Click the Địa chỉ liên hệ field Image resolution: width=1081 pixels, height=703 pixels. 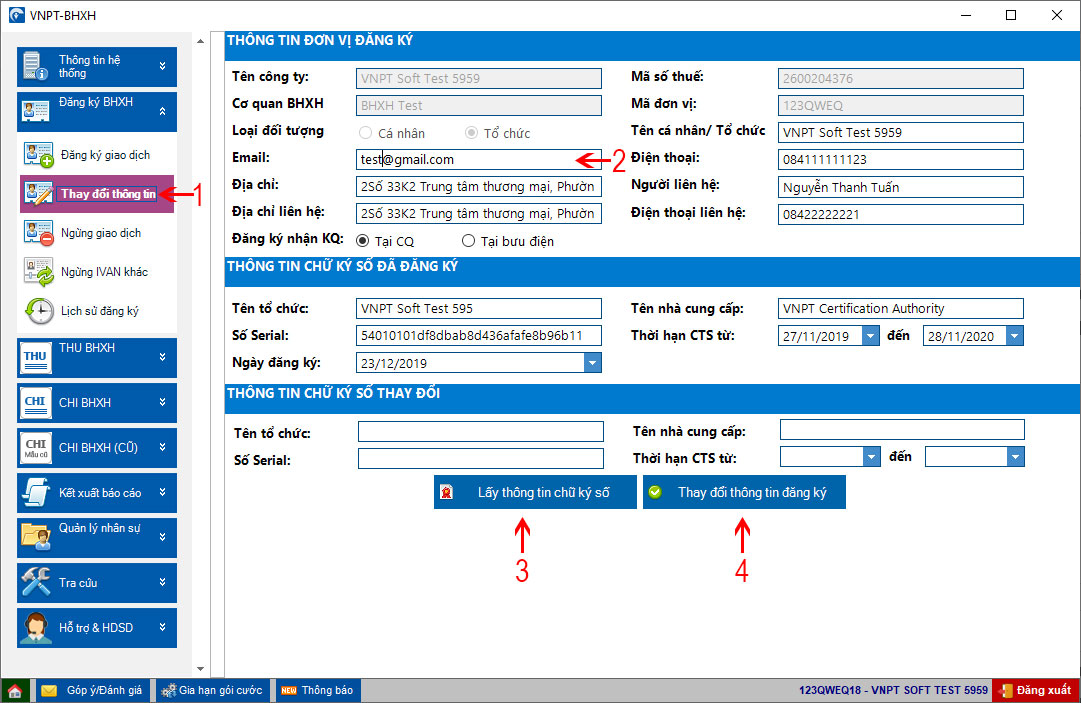coord(478,214)
